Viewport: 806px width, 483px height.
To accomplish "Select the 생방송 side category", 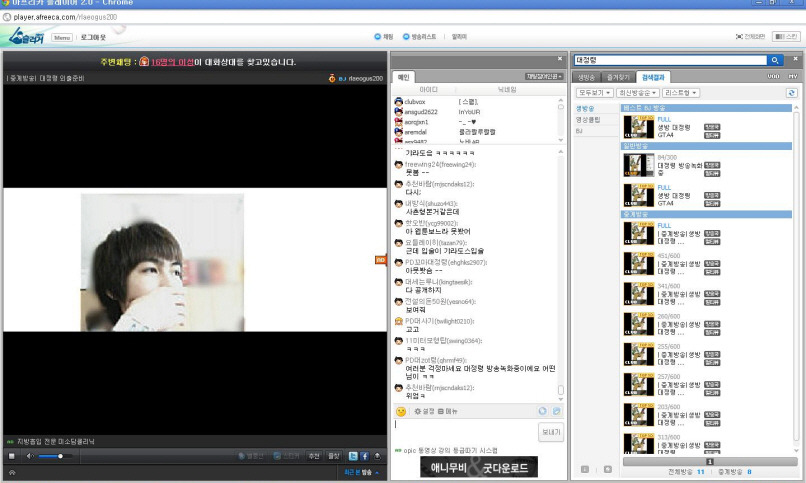I will coord(585,109).
